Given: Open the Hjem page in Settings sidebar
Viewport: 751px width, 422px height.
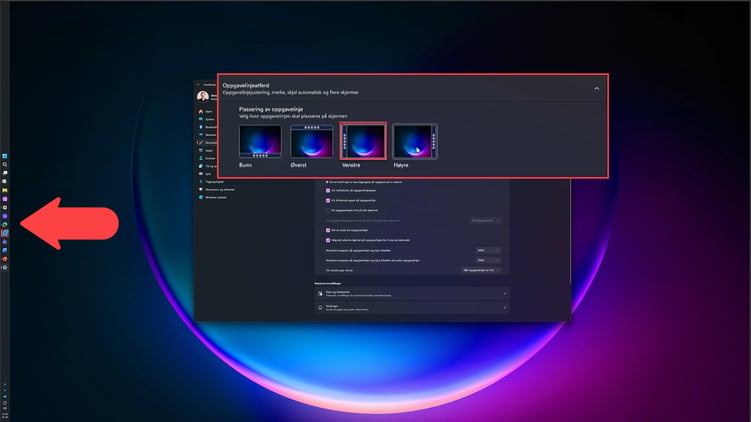Looking at the screenshot, I should [206, 111].
